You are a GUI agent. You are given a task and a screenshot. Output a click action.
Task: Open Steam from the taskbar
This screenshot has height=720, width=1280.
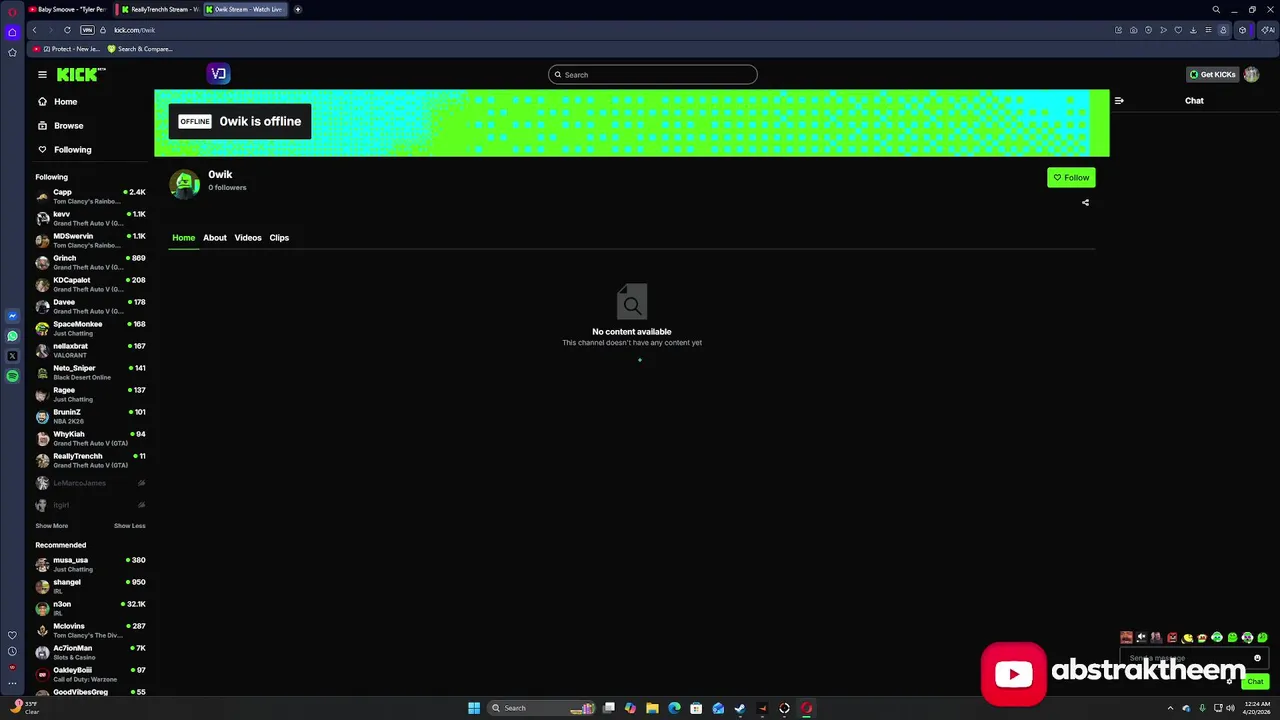[740, 708]
